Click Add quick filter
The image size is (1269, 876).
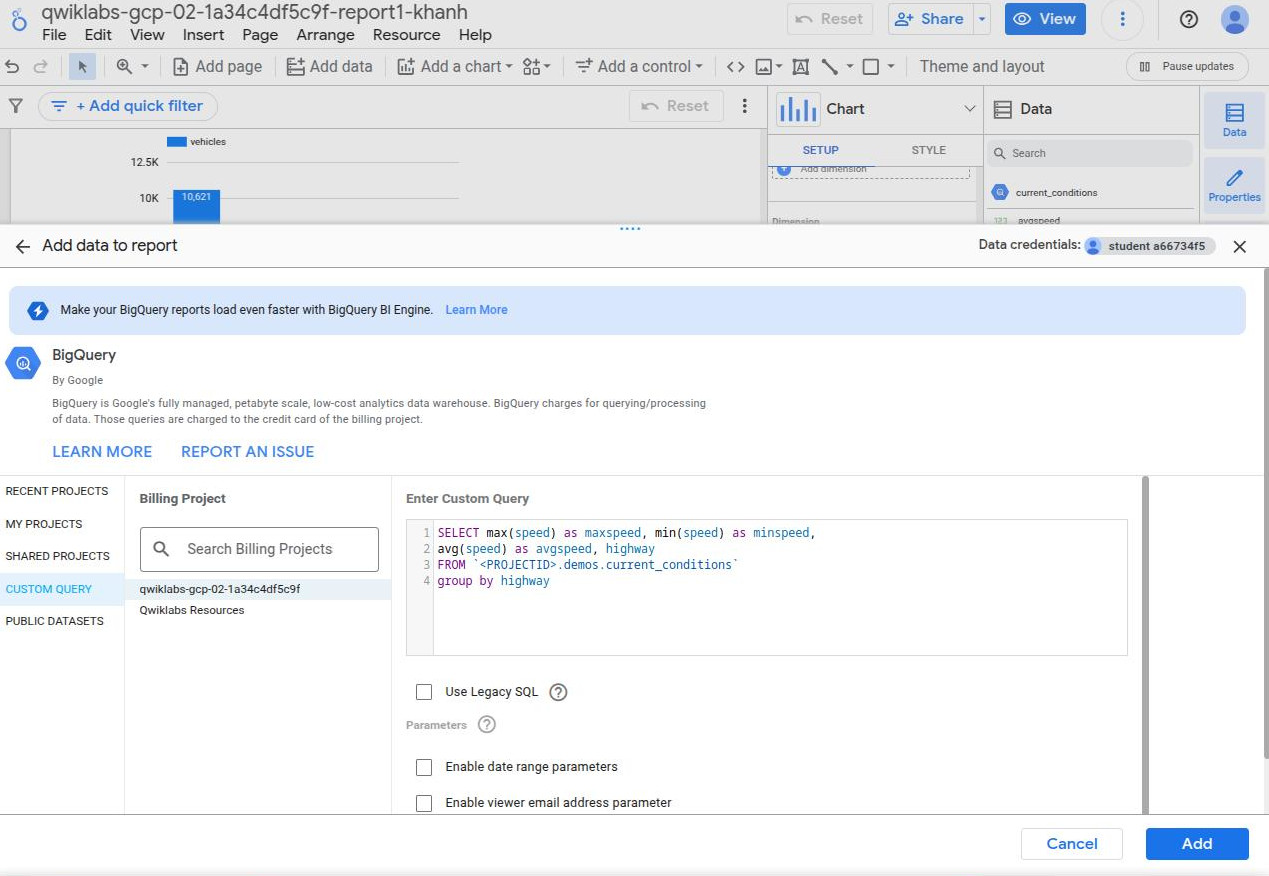tap(127, 106)
